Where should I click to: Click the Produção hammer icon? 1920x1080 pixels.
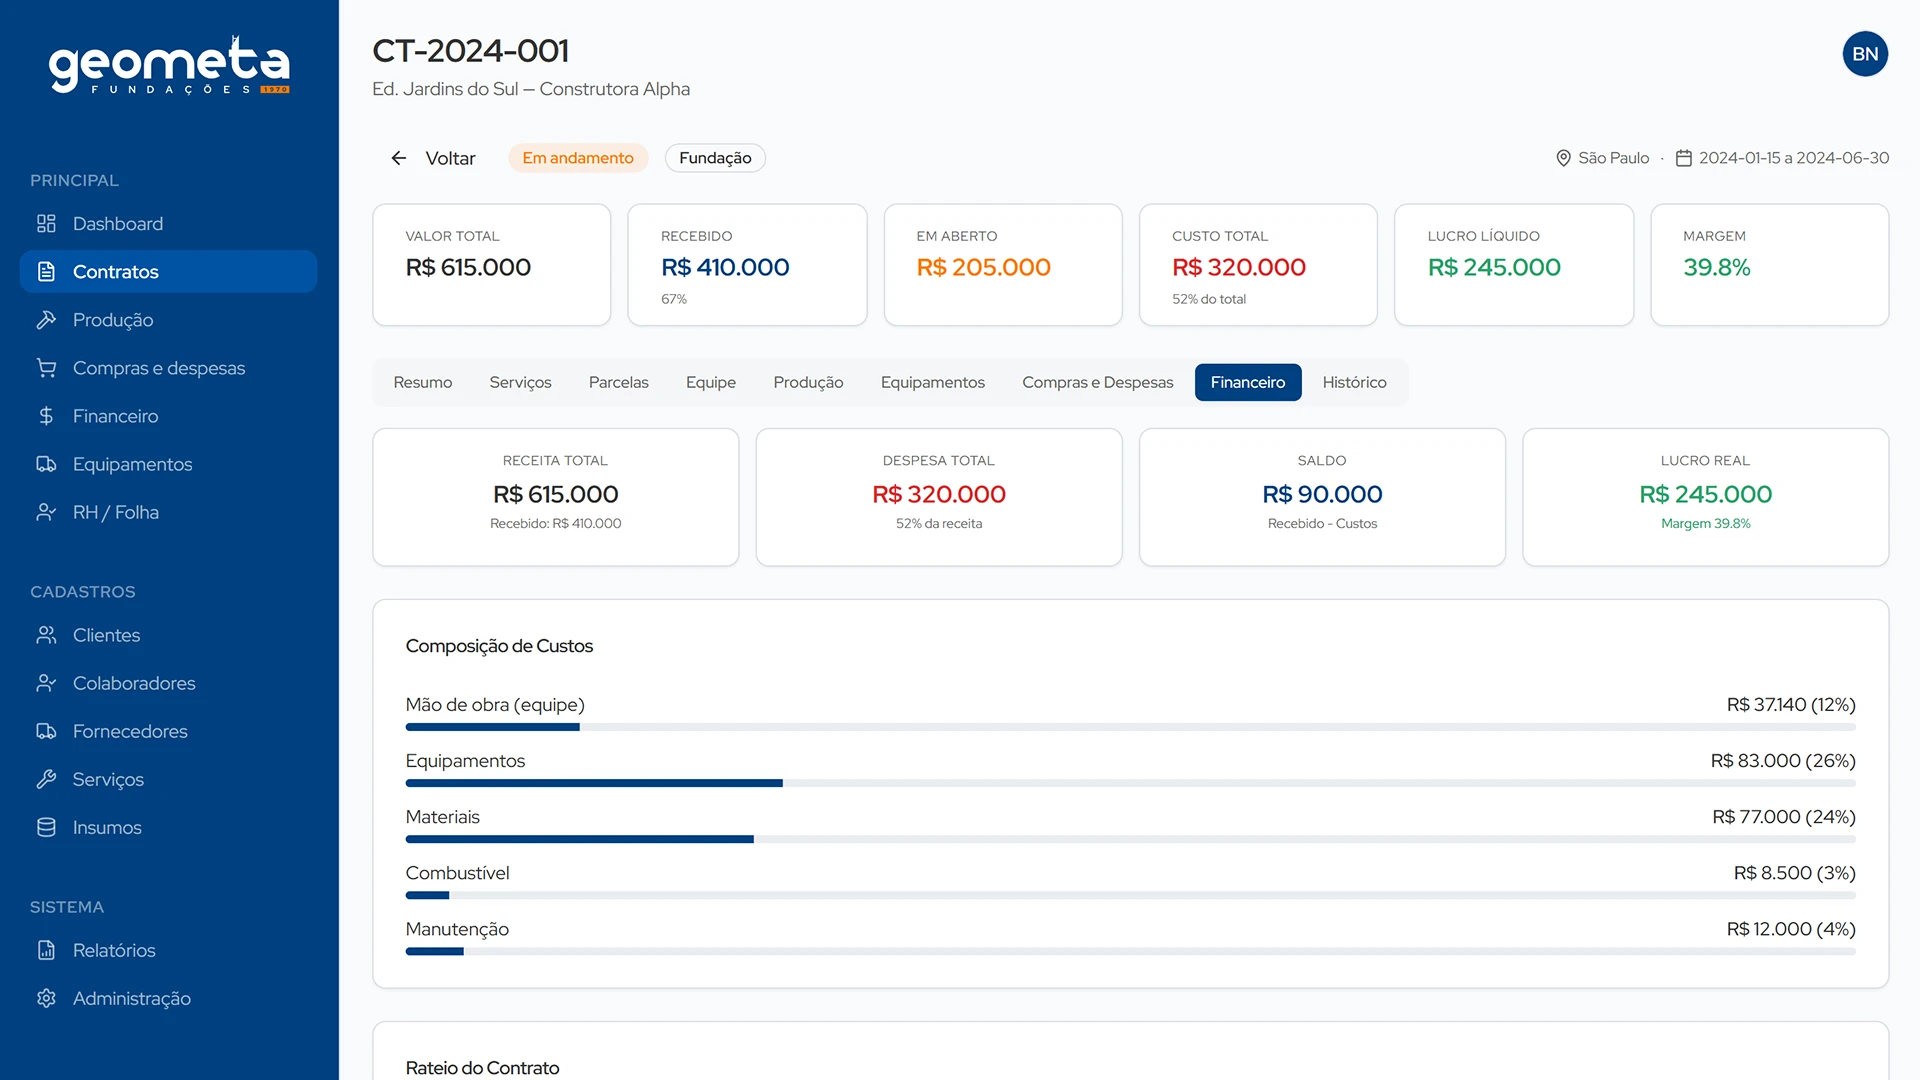tap(46, 320)
